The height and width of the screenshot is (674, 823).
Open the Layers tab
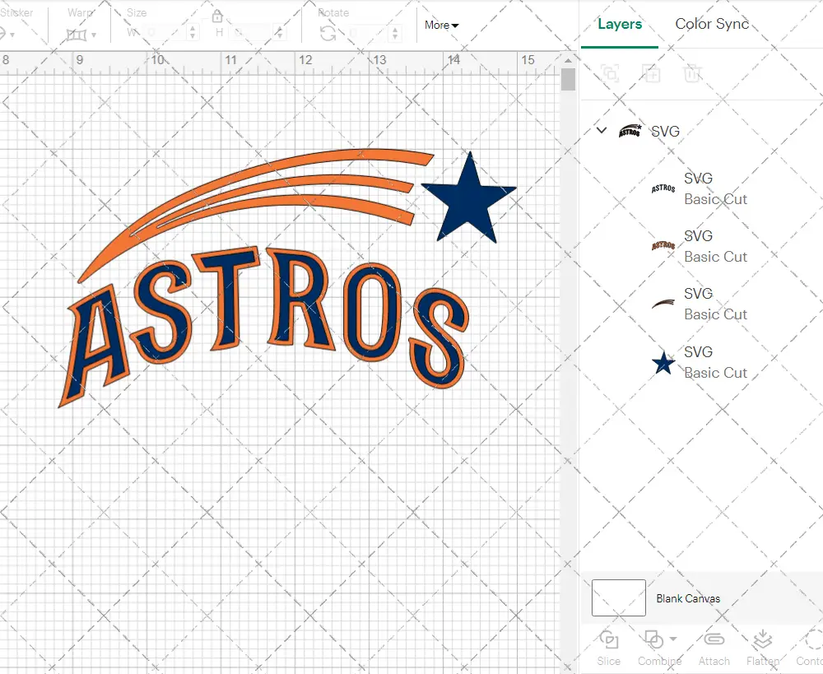click(x=619, y=24)
